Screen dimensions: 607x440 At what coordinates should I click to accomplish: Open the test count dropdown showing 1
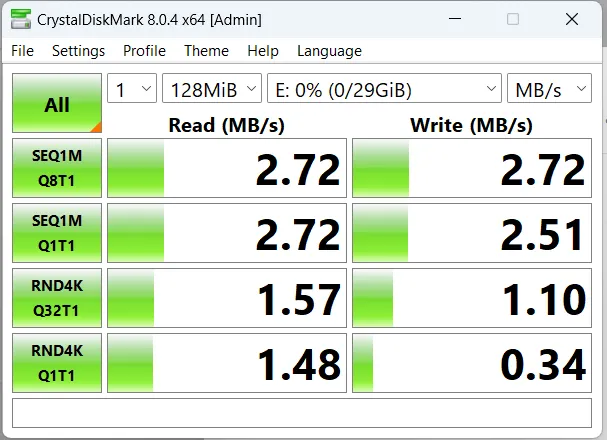point(131,89)
